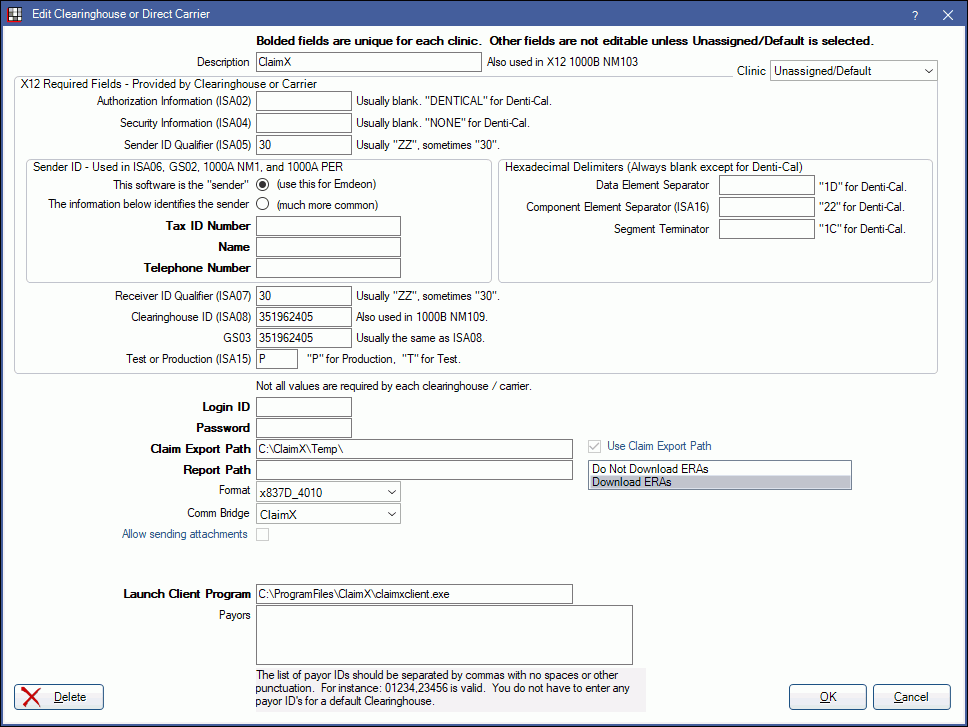Viewport: 968px width, 727px height.
Task: Click 'Hexadecimal Delimiters' group heading
Action: (654, 167)
